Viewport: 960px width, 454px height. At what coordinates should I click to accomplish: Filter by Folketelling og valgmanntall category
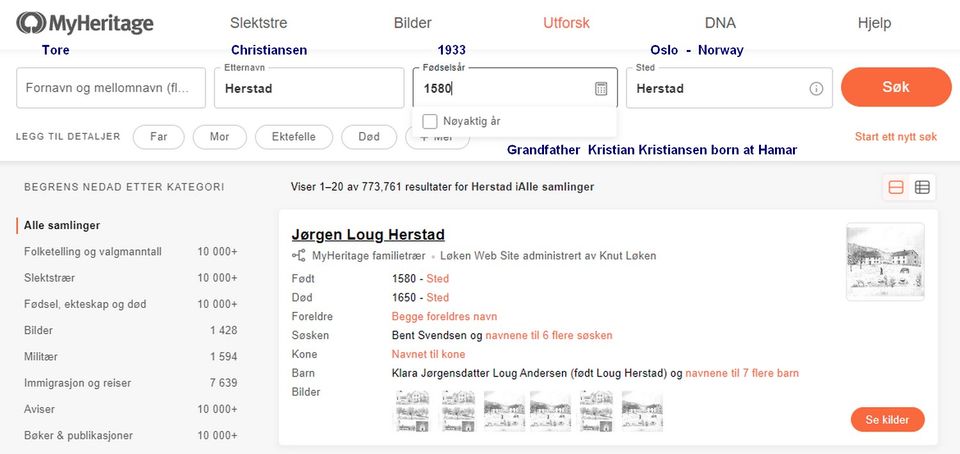point(93,252)
